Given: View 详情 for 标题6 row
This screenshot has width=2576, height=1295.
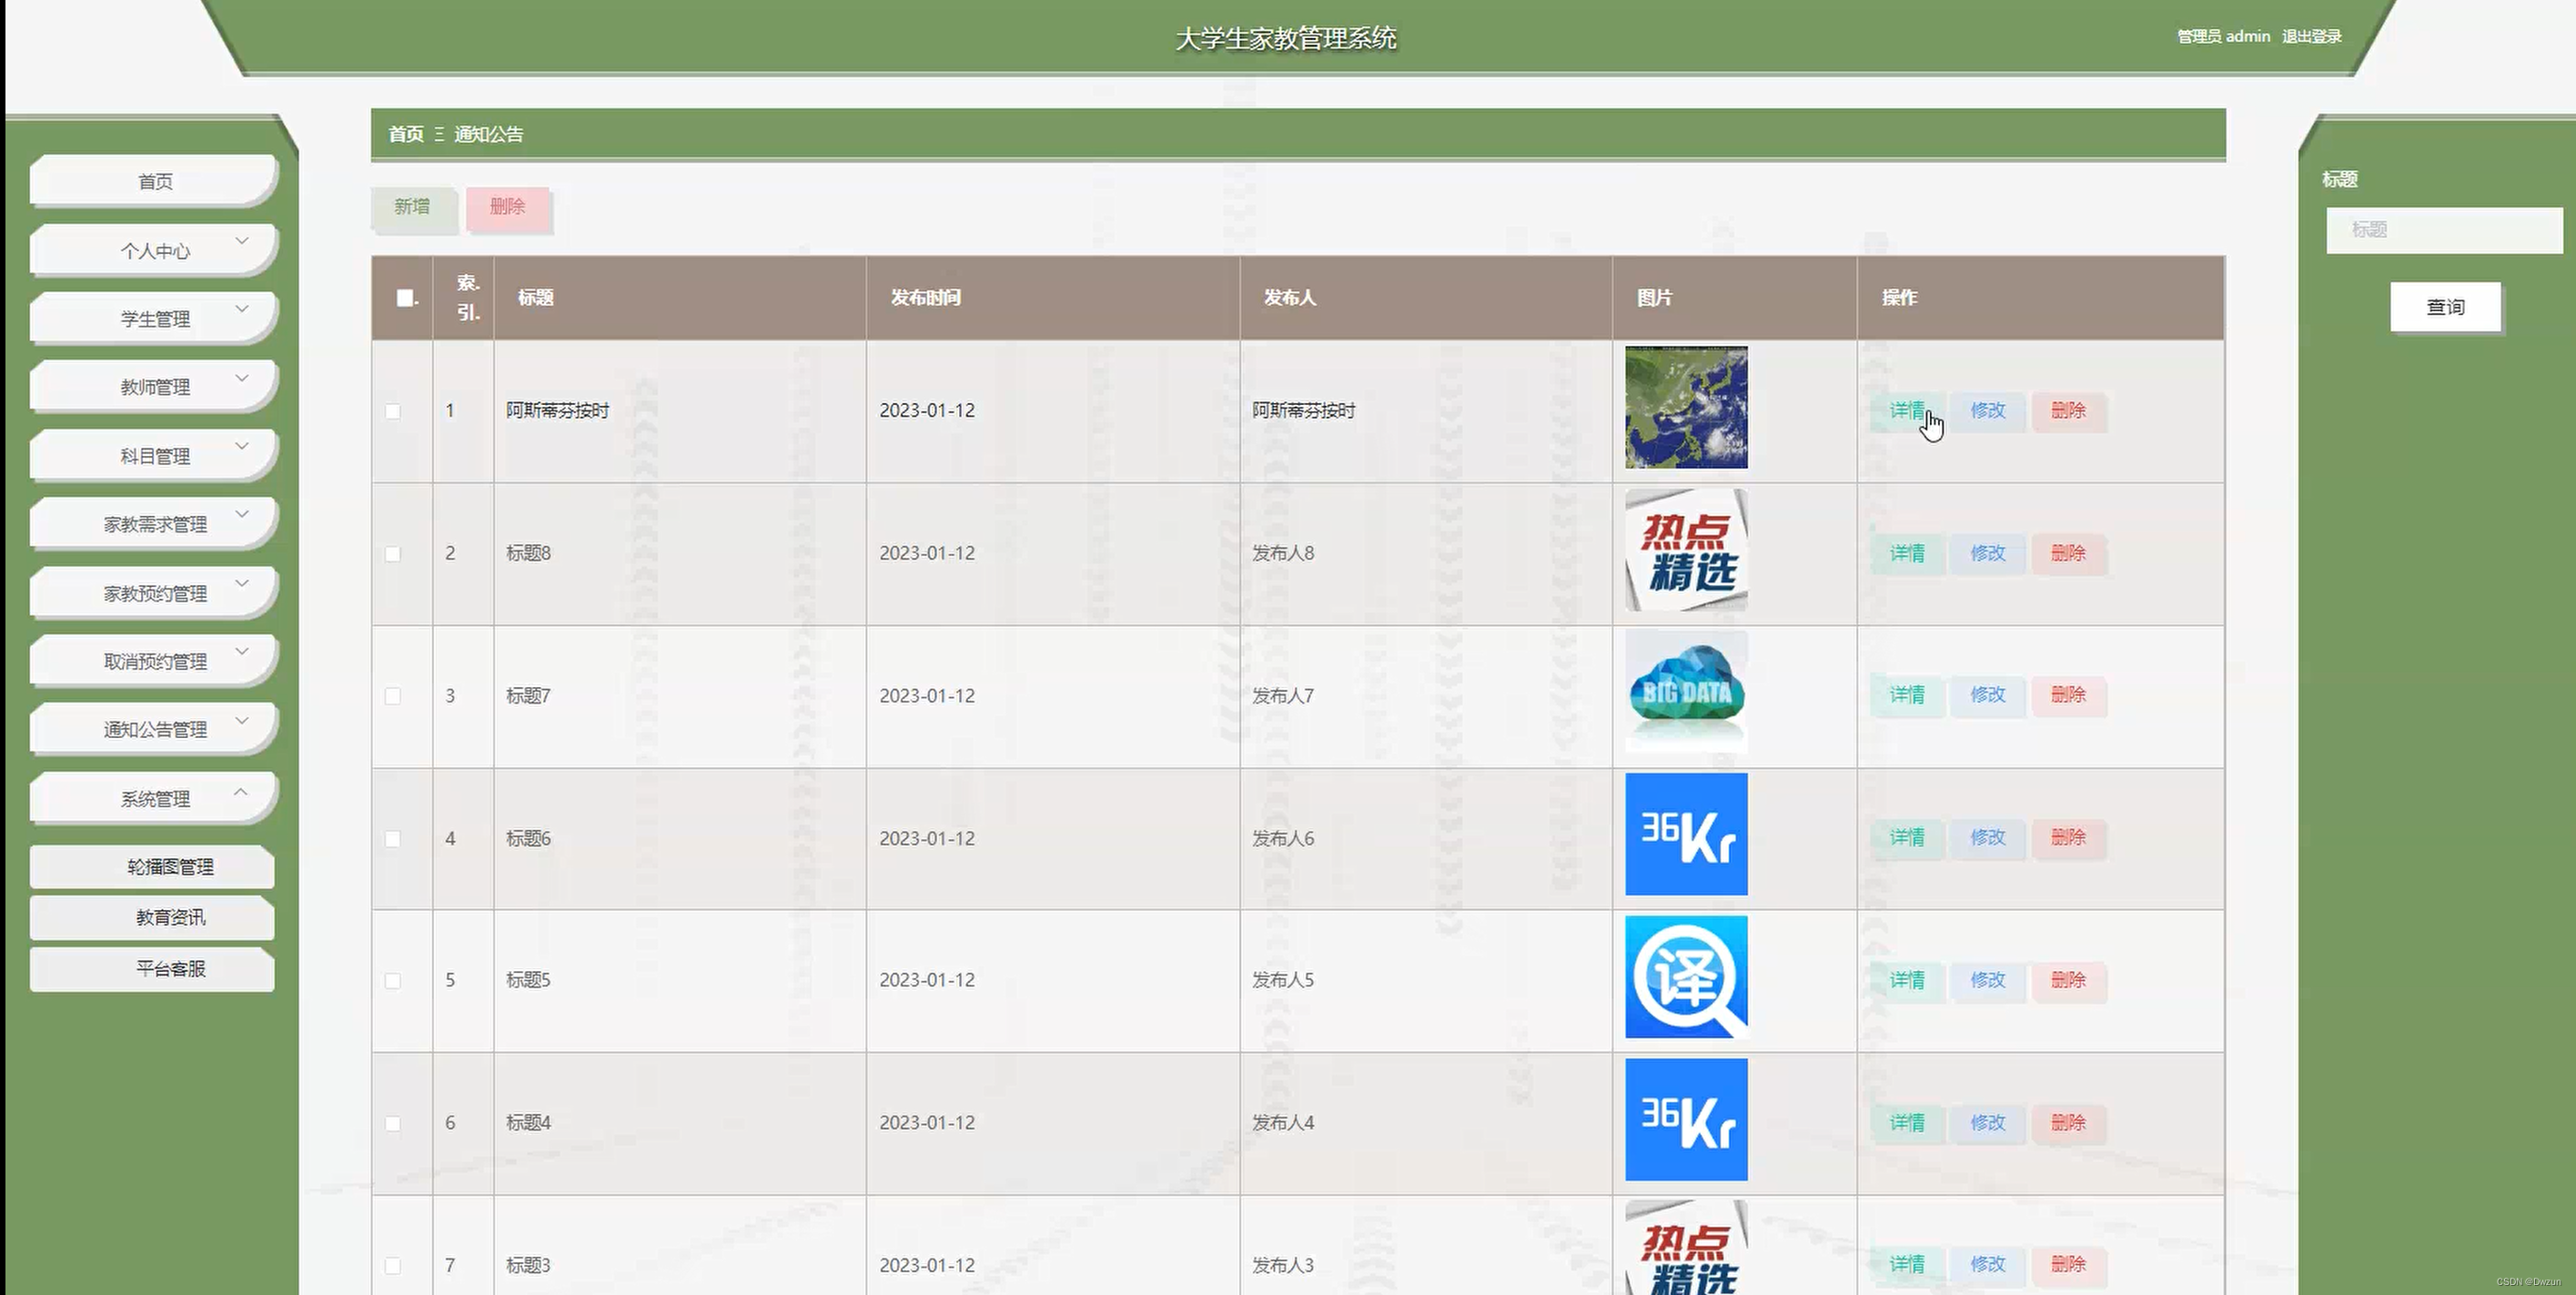Looking at the screenshot, I should [1907, 838].
